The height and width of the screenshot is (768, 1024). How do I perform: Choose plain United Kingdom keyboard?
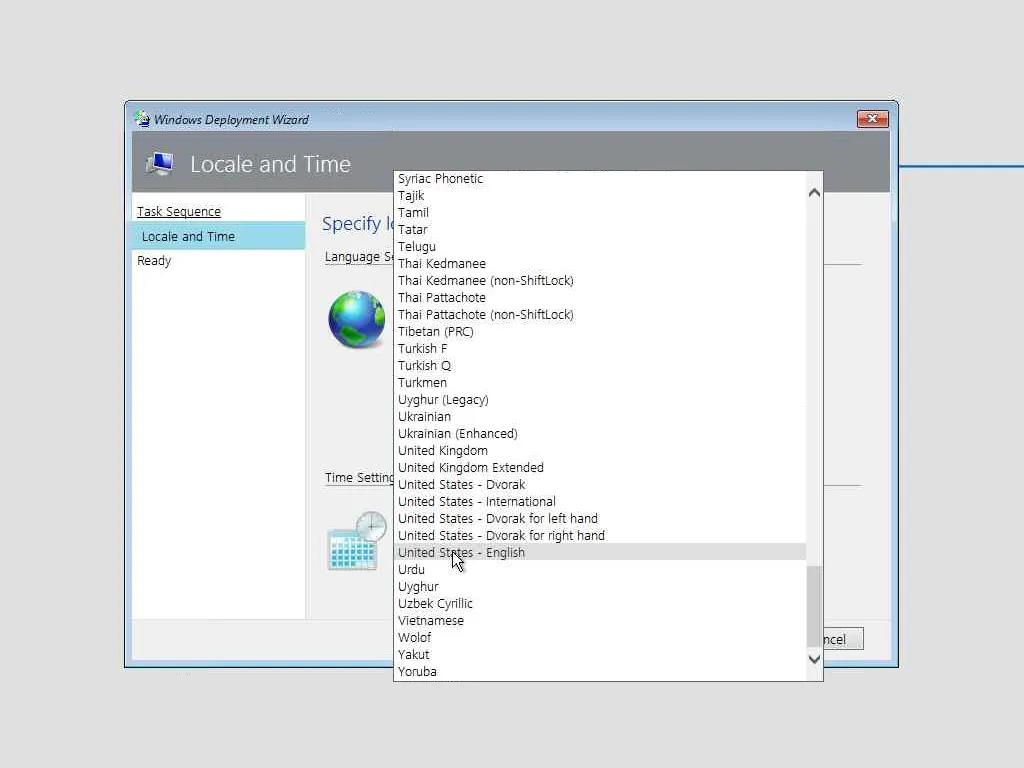tap(600, 451)
